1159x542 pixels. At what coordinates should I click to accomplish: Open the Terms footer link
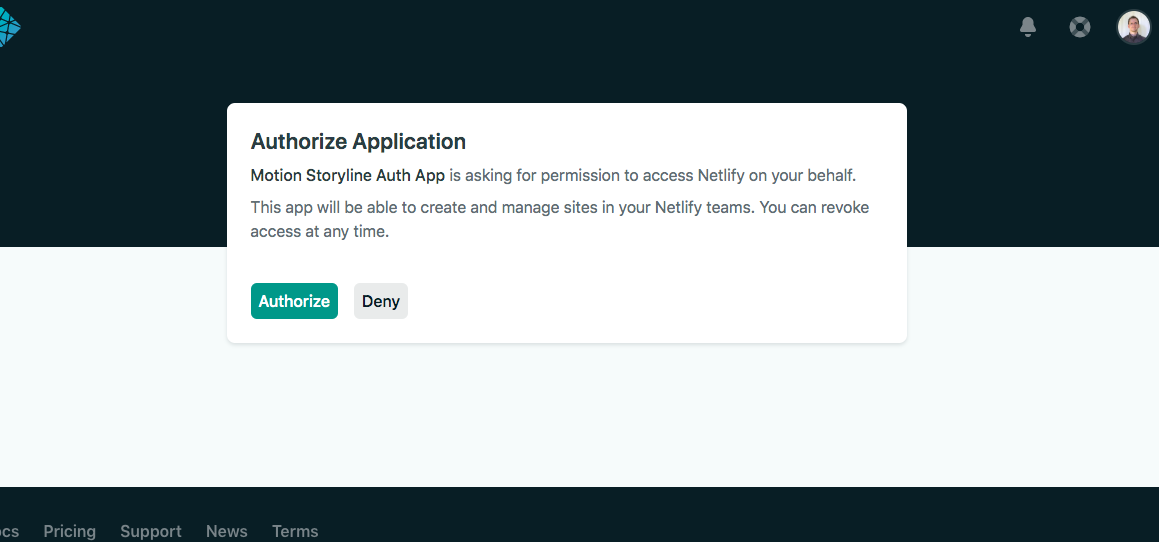pyautogui.click(x=295, y=531)
